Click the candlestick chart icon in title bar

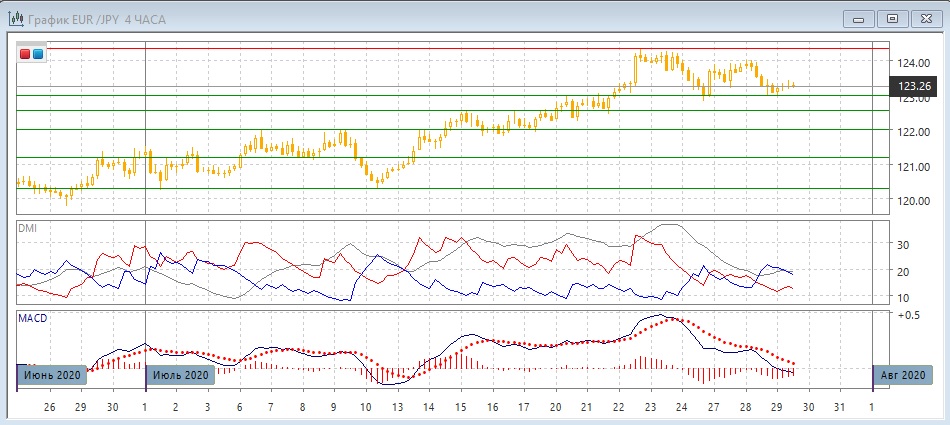[17, 19]
